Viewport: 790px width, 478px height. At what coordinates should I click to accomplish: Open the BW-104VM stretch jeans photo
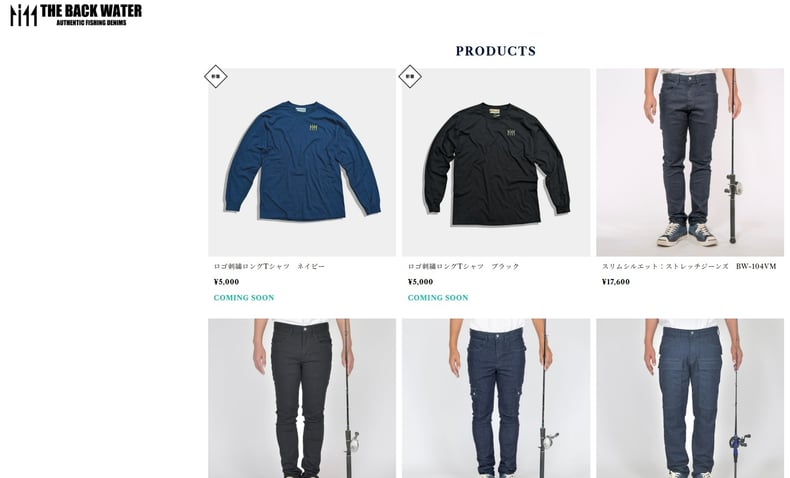(x=690, y=162)
